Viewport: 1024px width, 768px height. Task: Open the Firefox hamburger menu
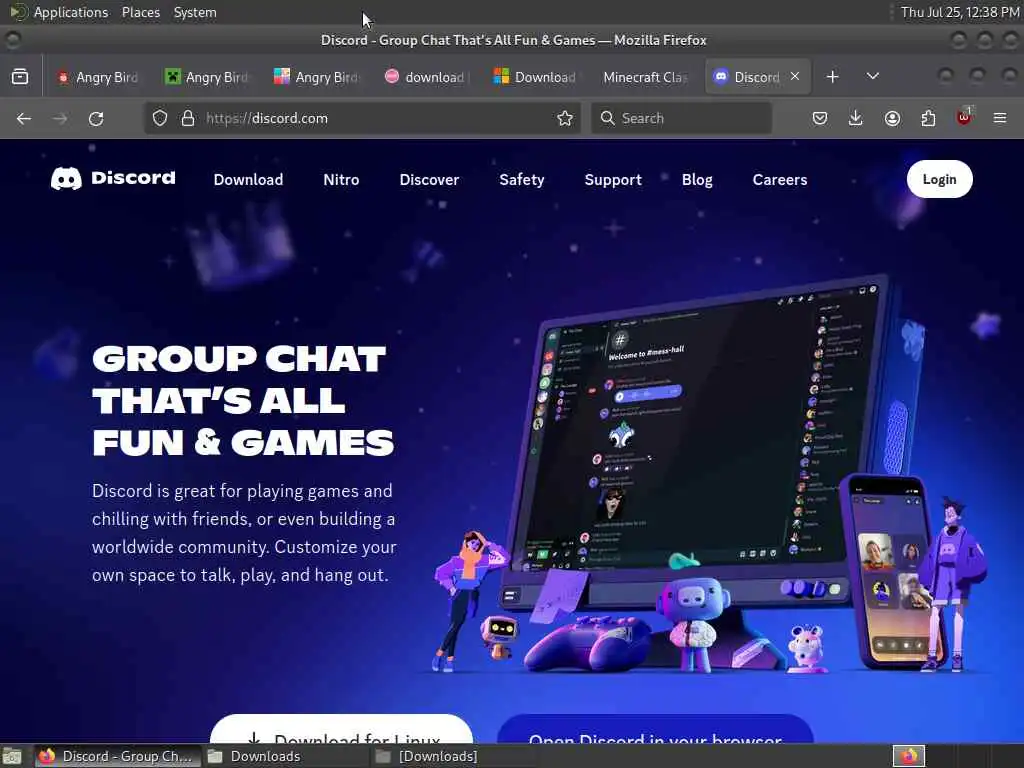[x=1000, y=118]
